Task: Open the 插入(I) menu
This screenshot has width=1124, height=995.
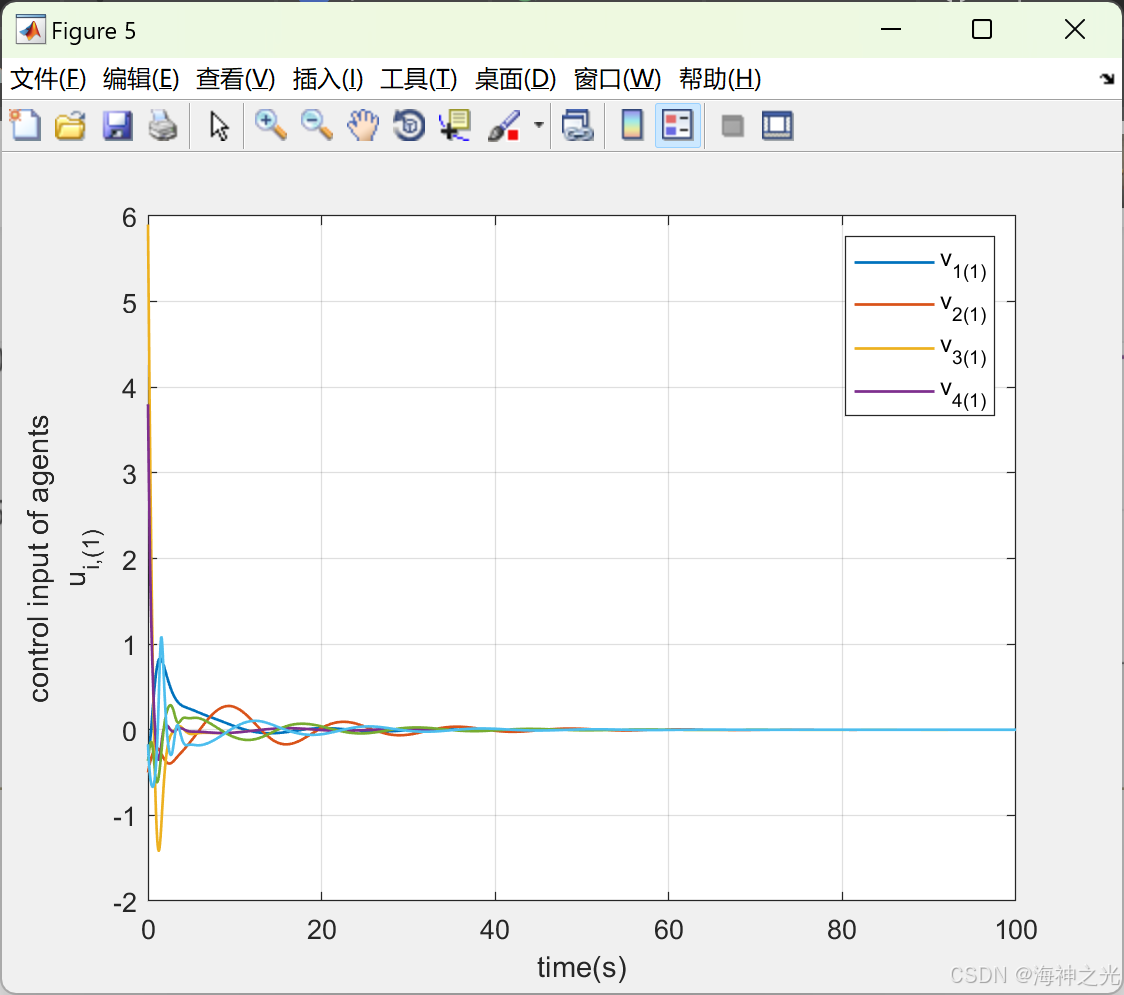Action: click(328, 79)
